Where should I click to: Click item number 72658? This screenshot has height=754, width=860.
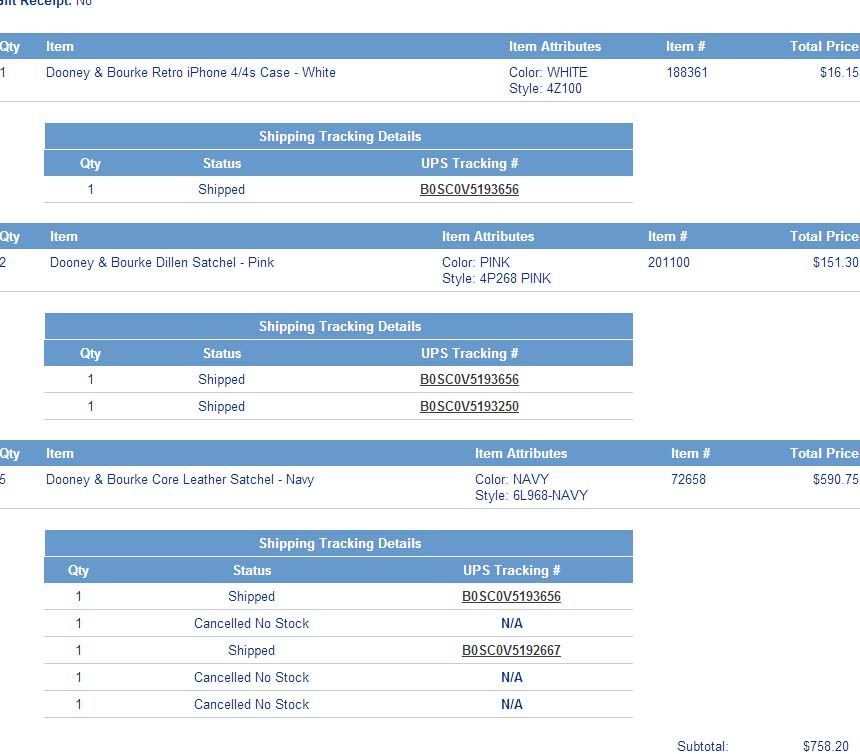click(x=688, y=480)
